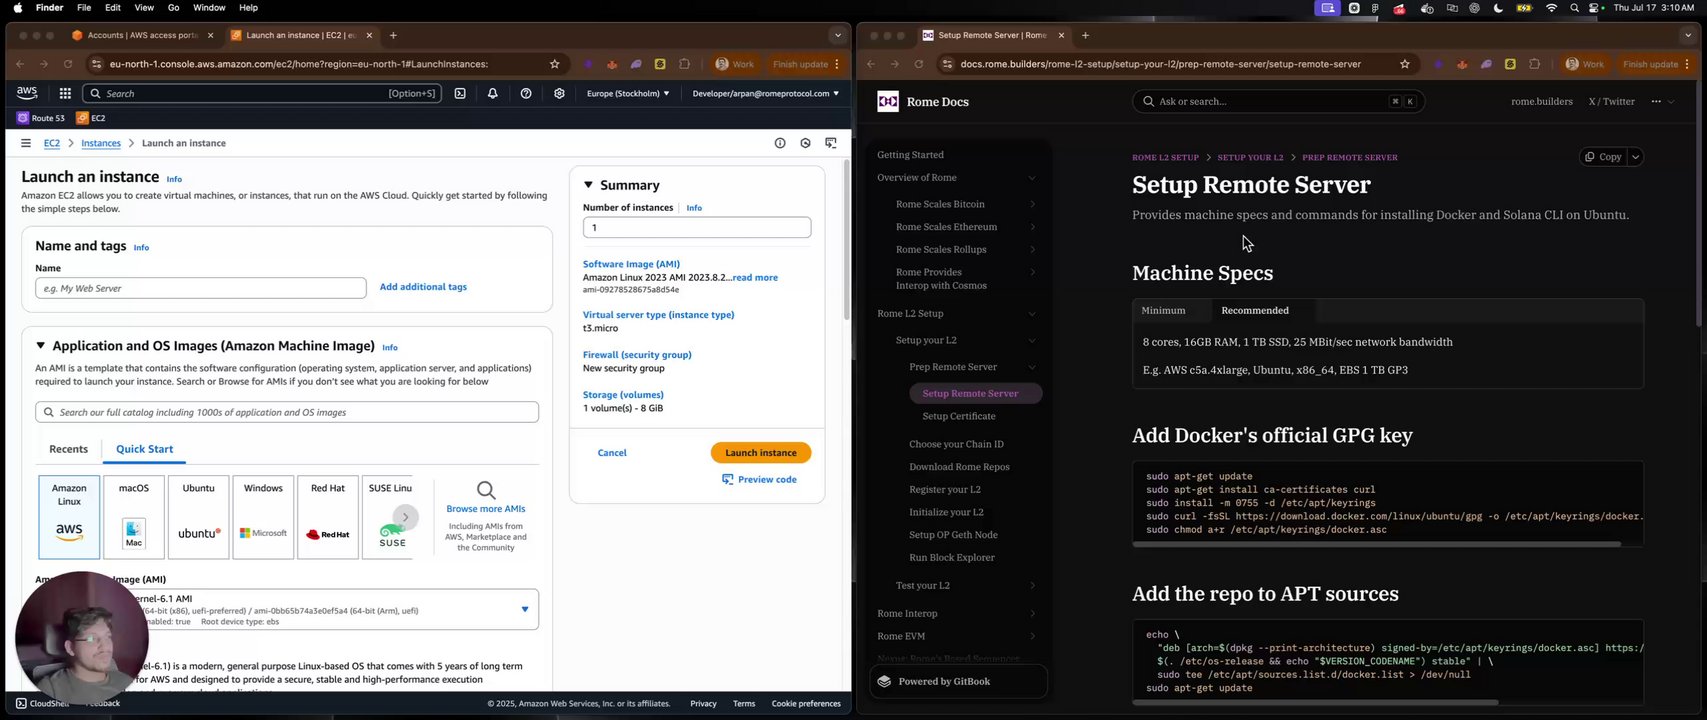
Task: Open Instances breadcrumb link
Action: pos(101,143)
